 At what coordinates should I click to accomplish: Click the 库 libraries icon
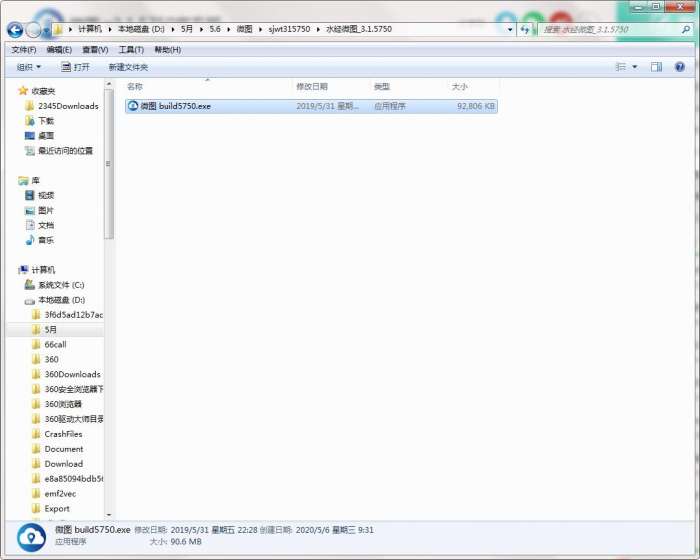[x=23, y=180]
